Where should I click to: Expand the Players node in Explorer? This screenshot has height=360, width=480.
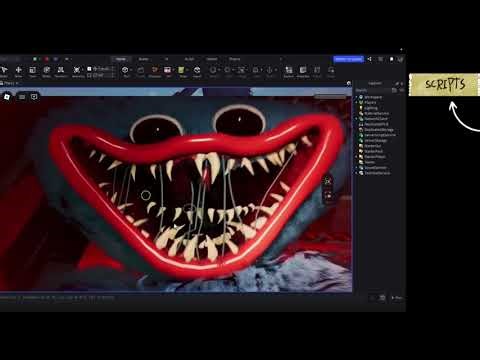[356, 102]
